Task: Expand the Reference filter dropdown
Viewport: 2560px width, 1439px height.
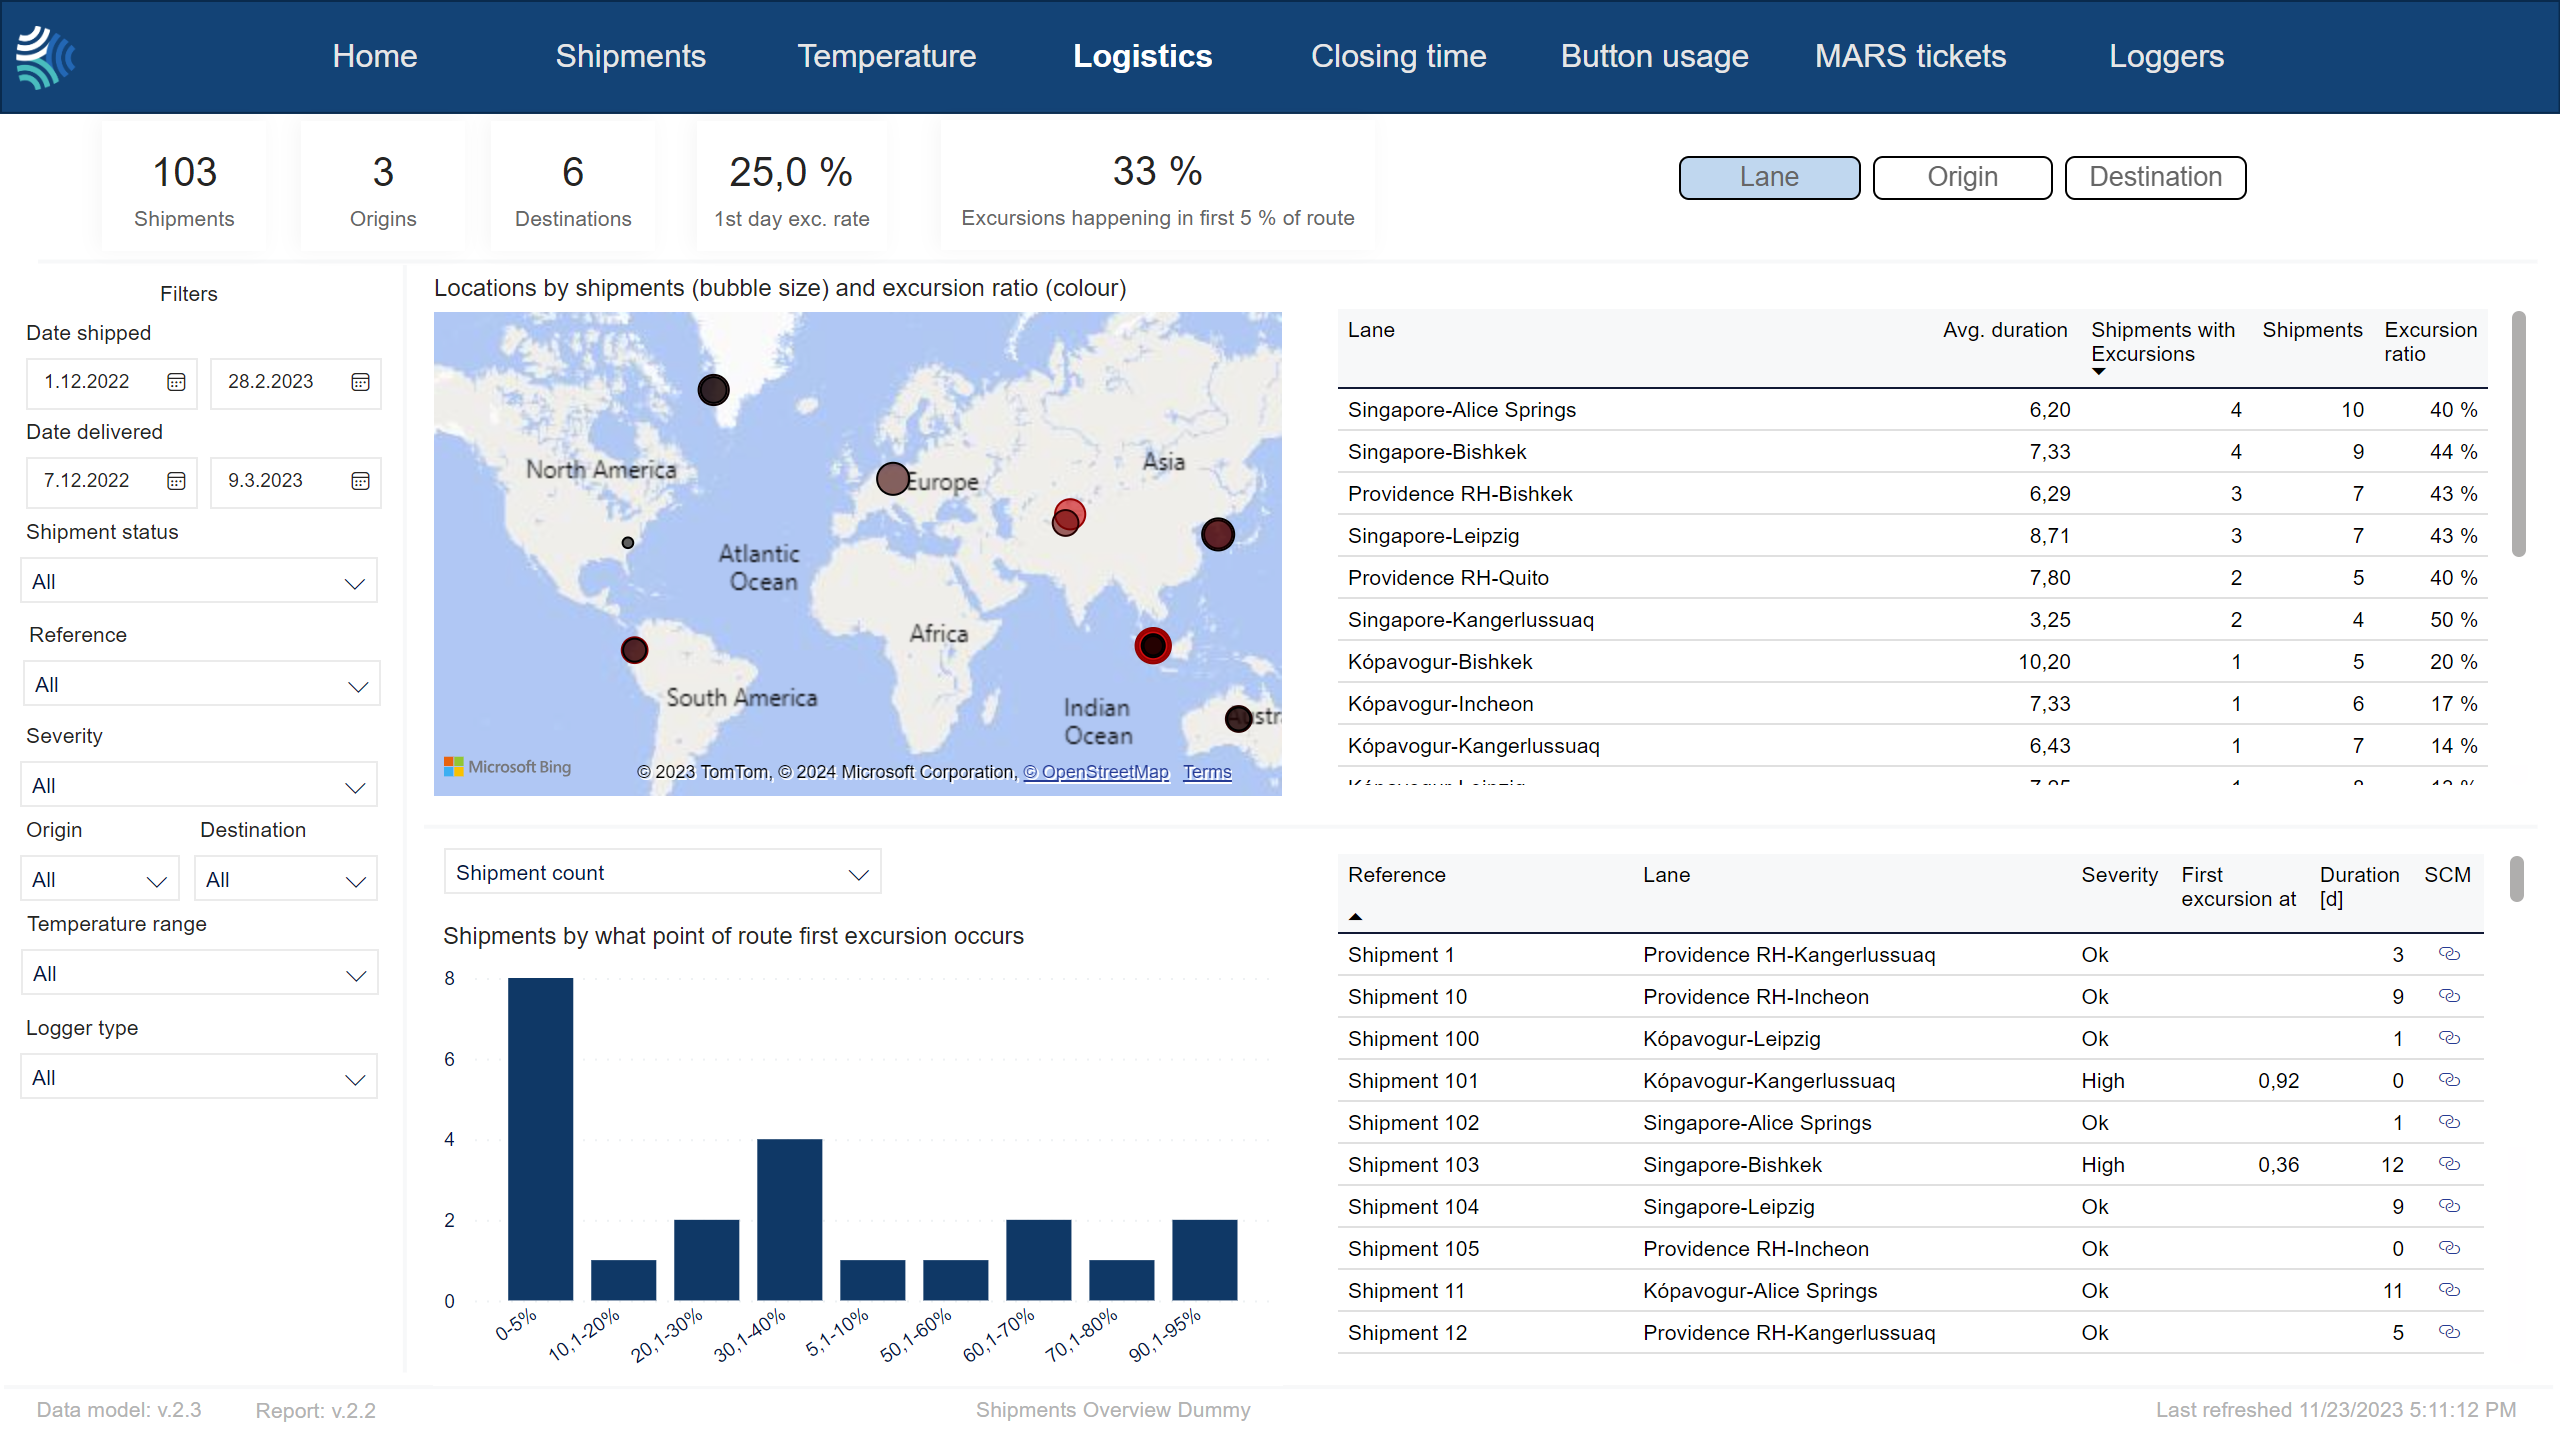Action: tap(201, 685)
